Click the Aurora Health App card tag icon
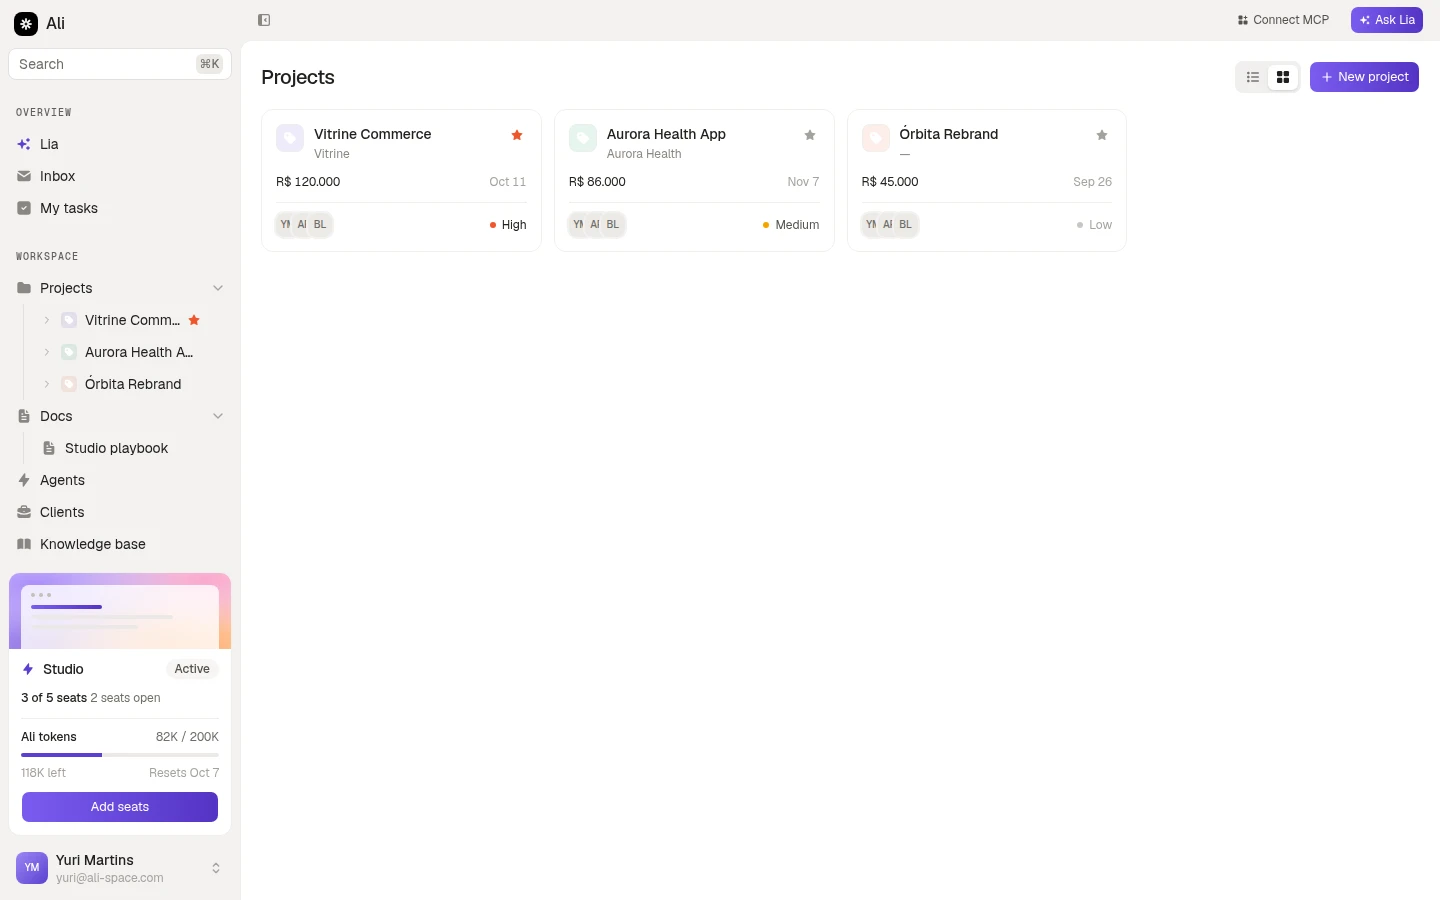This screenshot has width=1440, height=900. (x=583, y=138)
